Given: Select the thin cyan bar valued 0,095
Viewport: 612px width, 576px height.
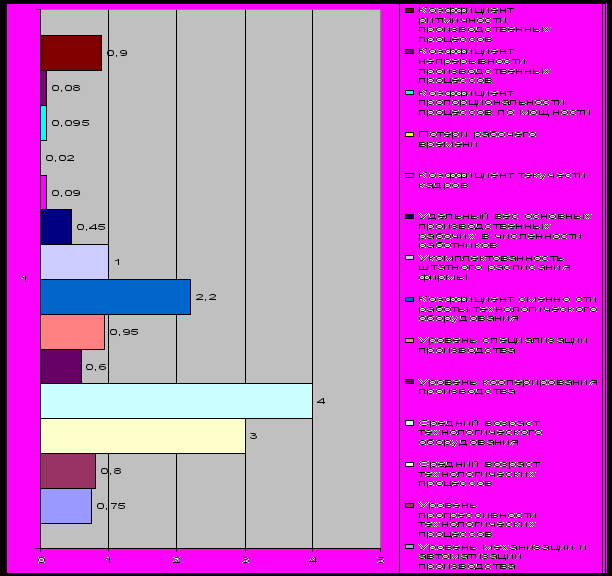Looking at the screenshot, I should point(44,123).
